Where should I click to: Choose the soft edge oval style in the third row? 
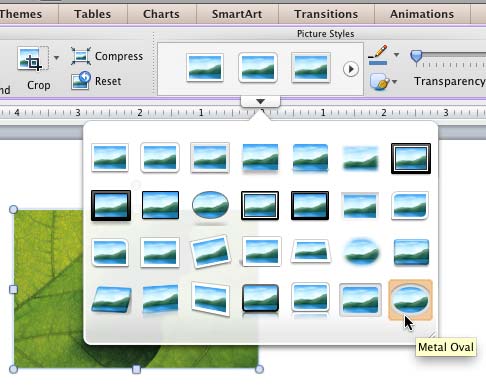pyautogui.click(x=361, y=252)
